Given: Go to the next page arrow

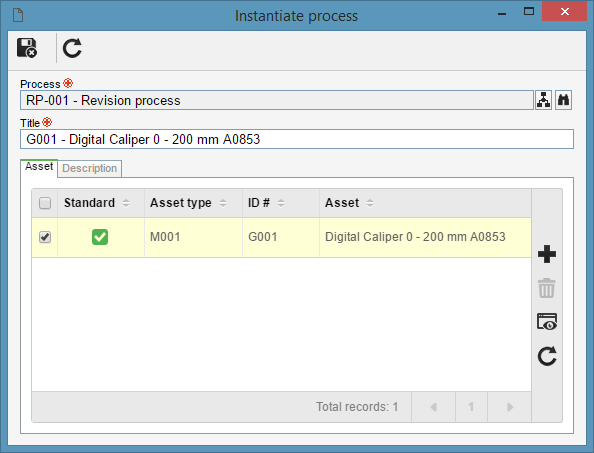Looking at the screenshot, I should [x=510, y=407].
